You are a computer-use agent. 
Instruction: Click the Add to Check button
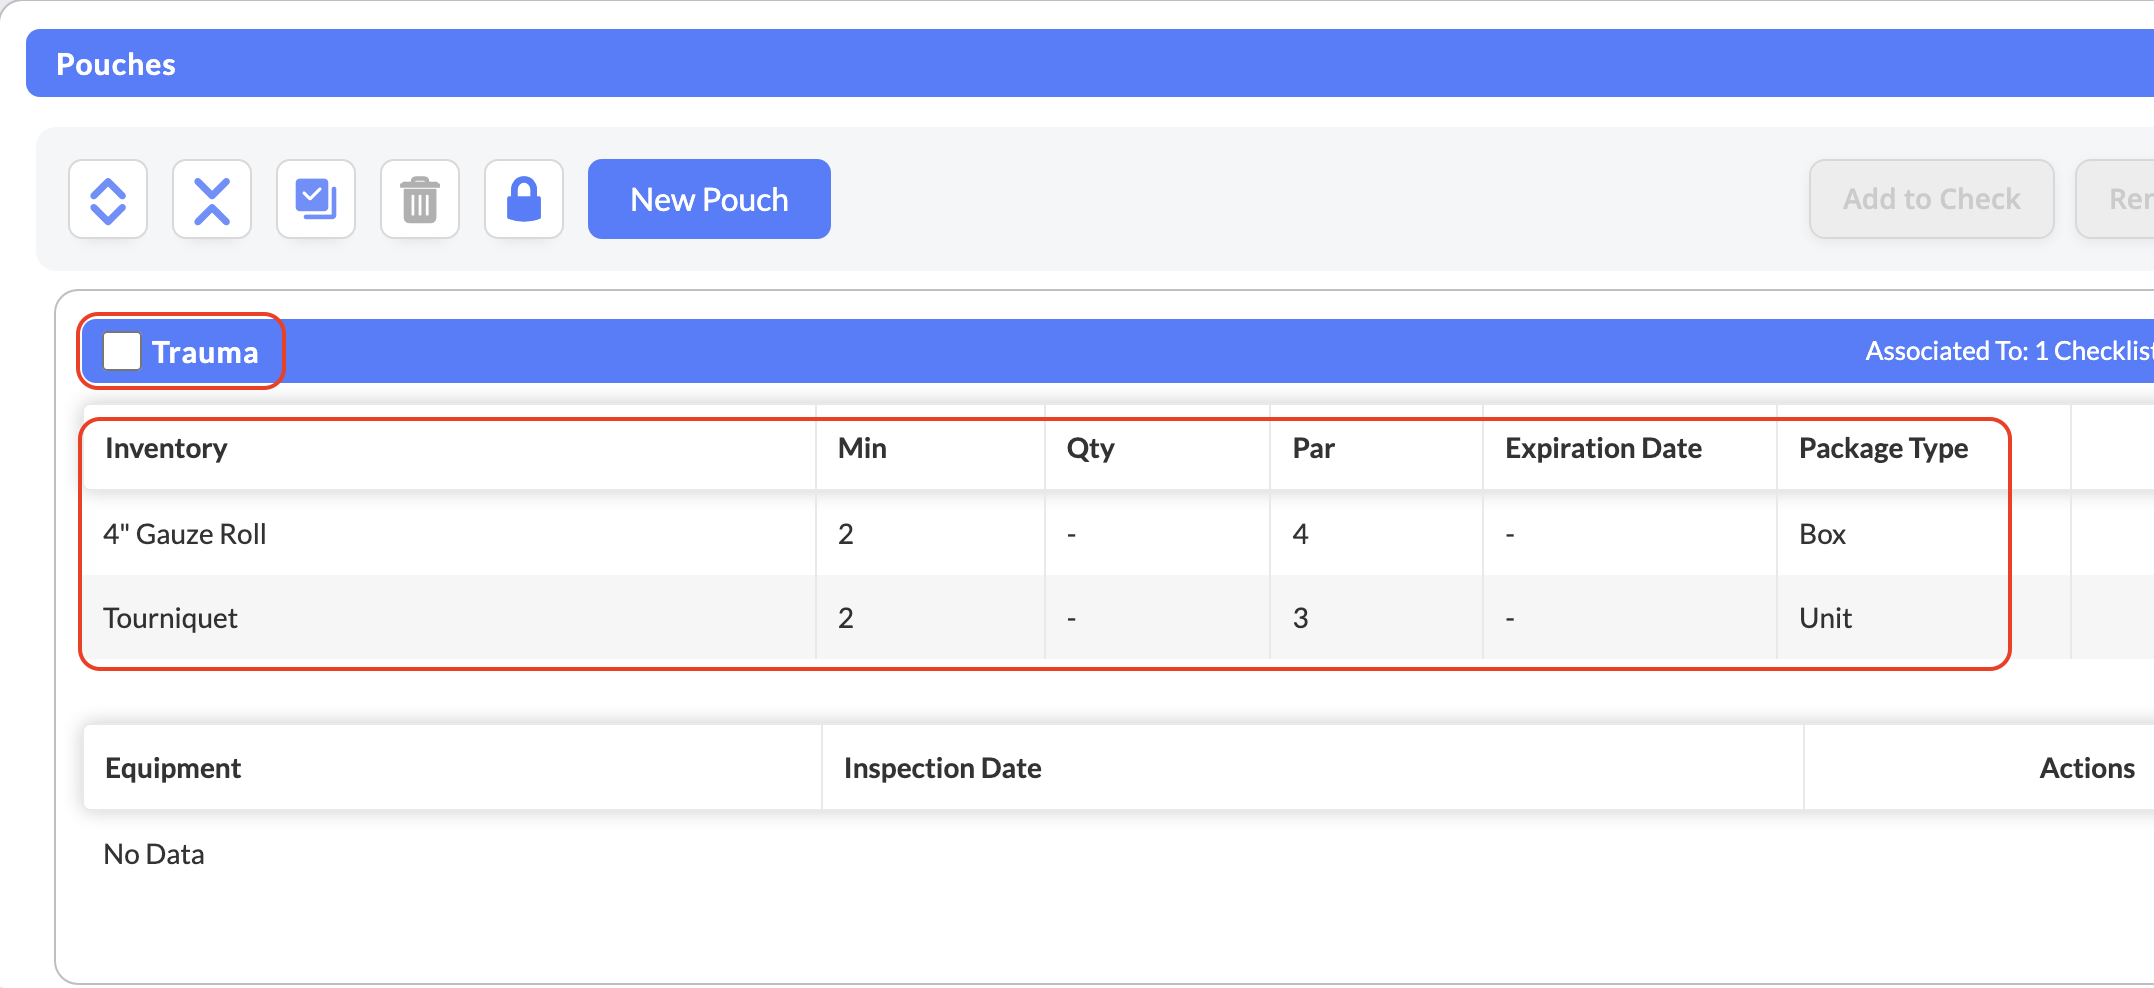coord(1931,199)
